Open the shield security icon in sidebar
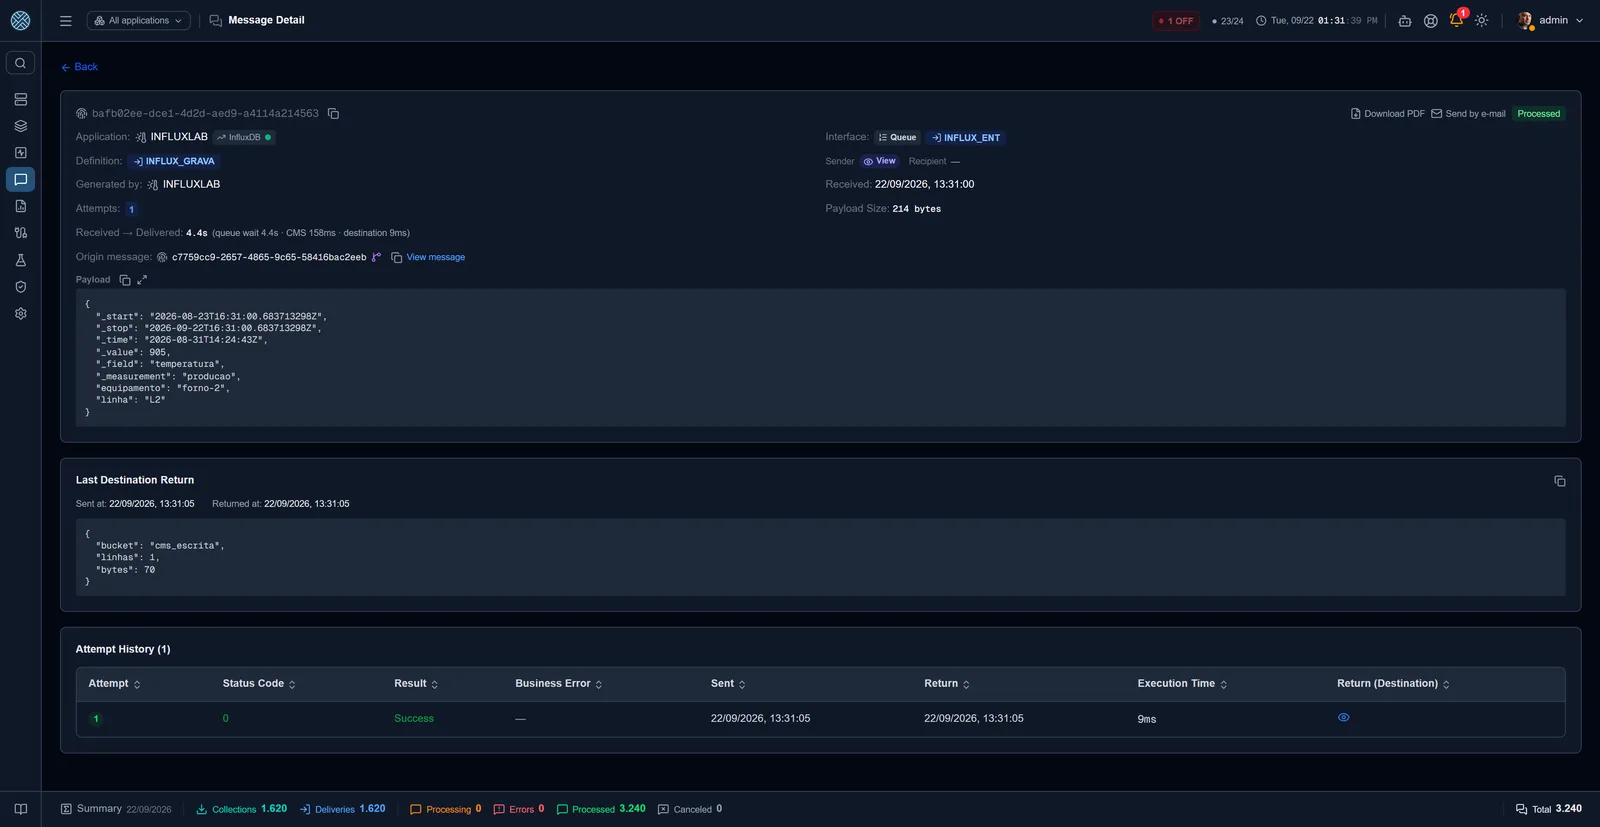Screen dimensions: 1600x827 20,287
